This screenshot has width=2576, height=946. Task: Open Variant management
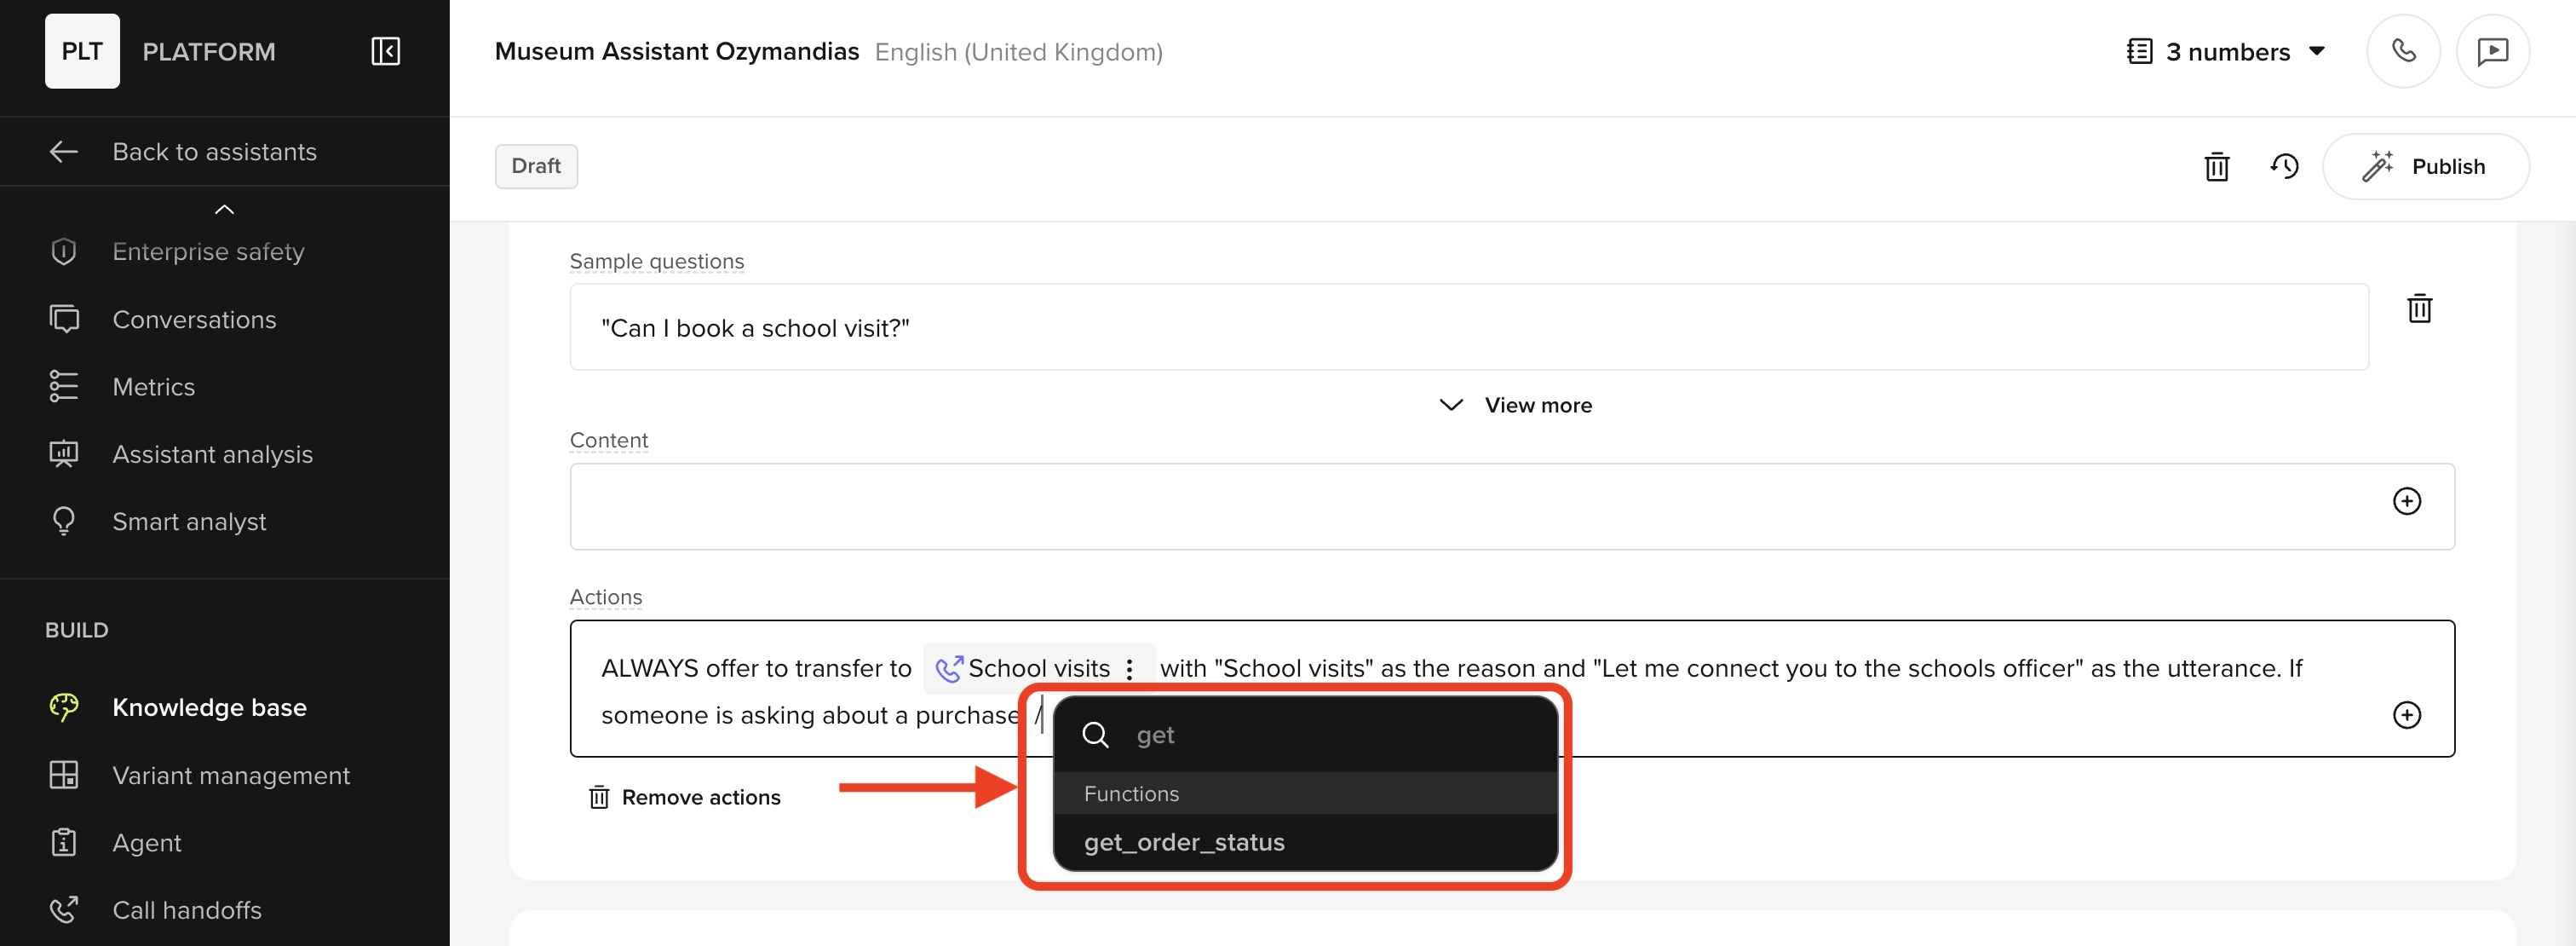point(231,775)
